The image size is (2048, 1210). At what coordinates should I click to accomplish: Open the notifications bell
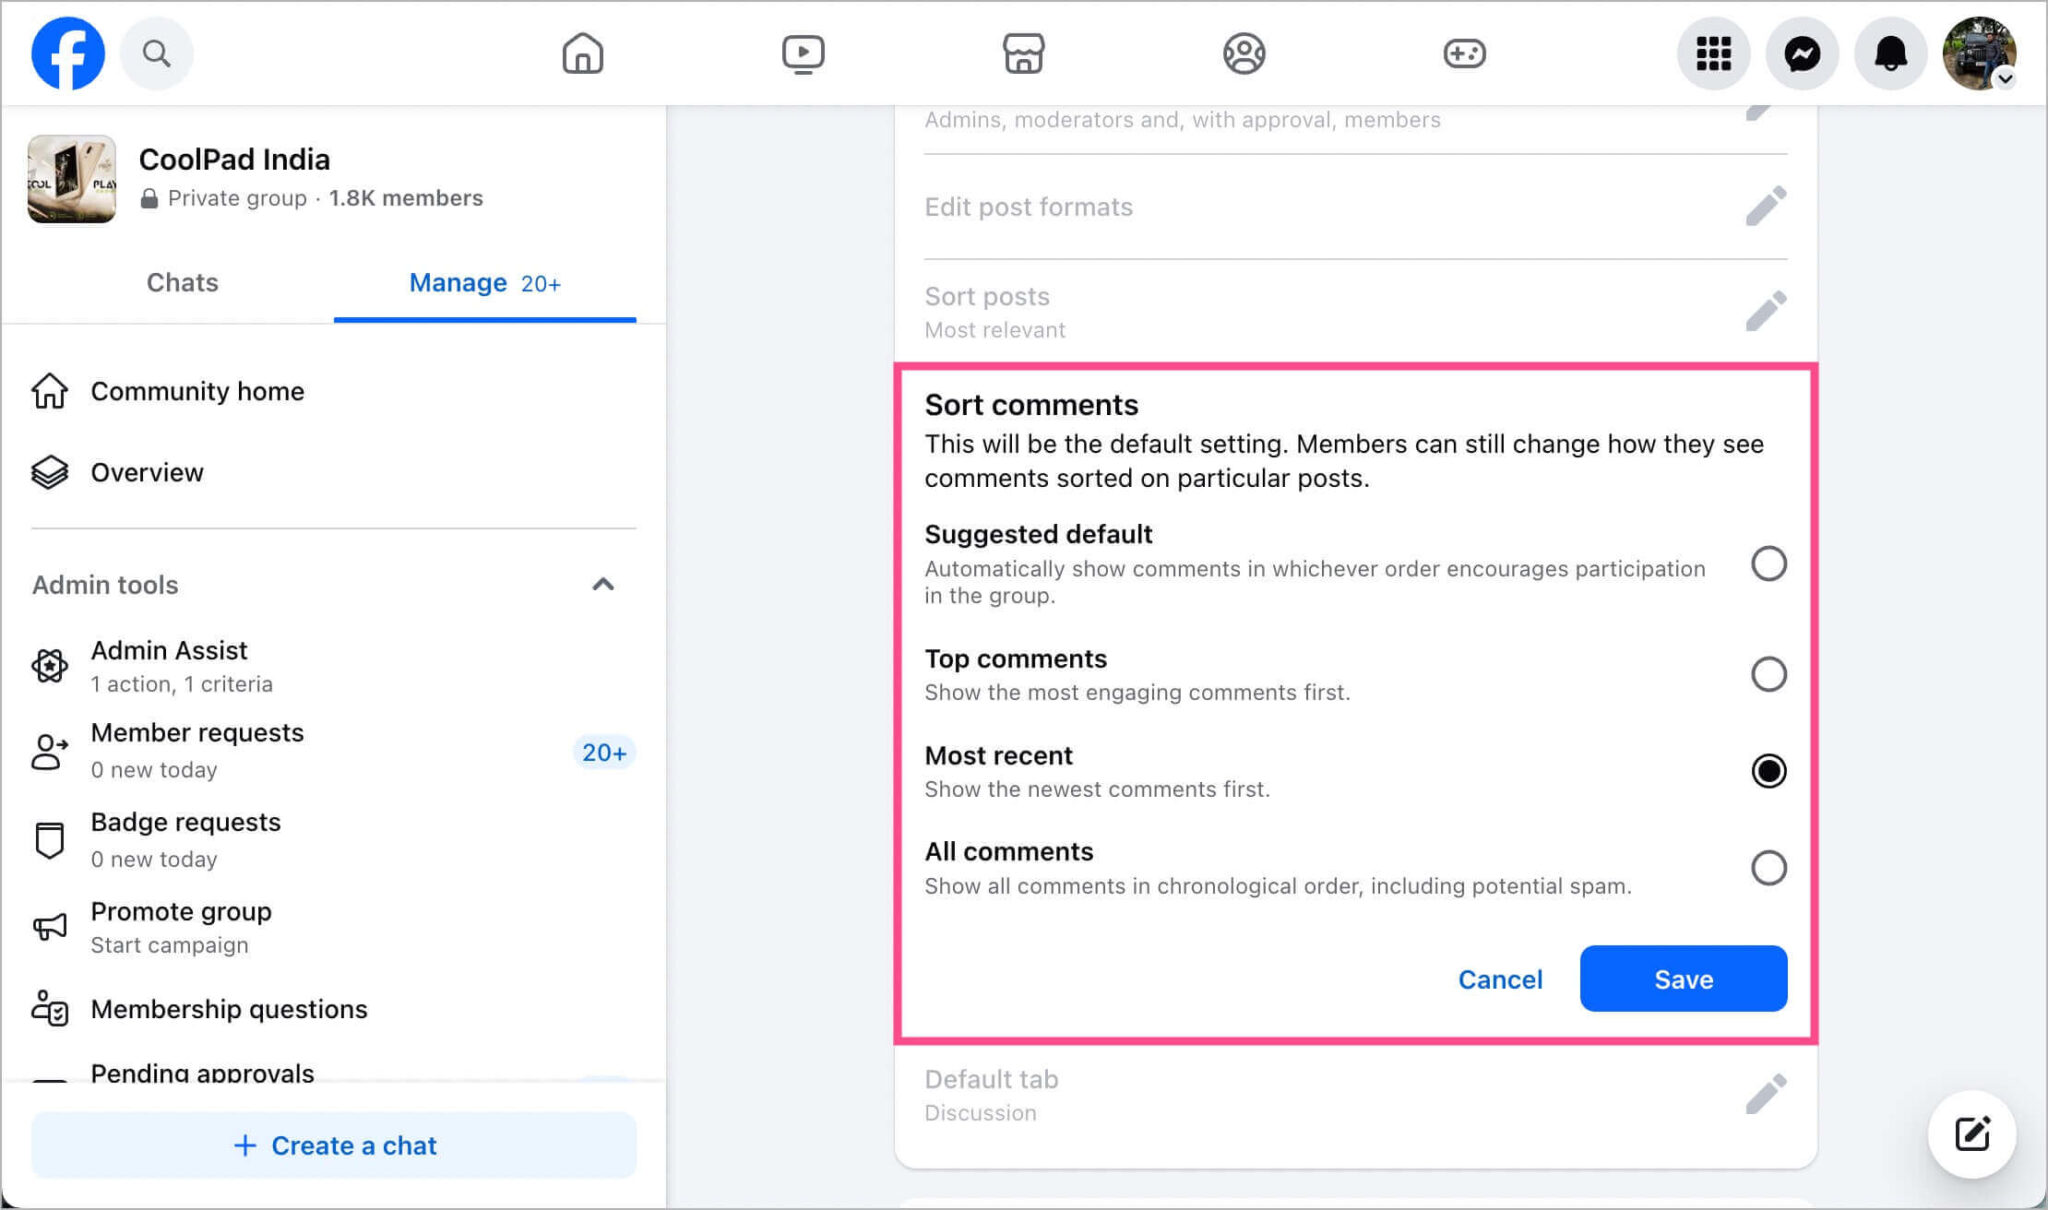[x=1890, y=53]
